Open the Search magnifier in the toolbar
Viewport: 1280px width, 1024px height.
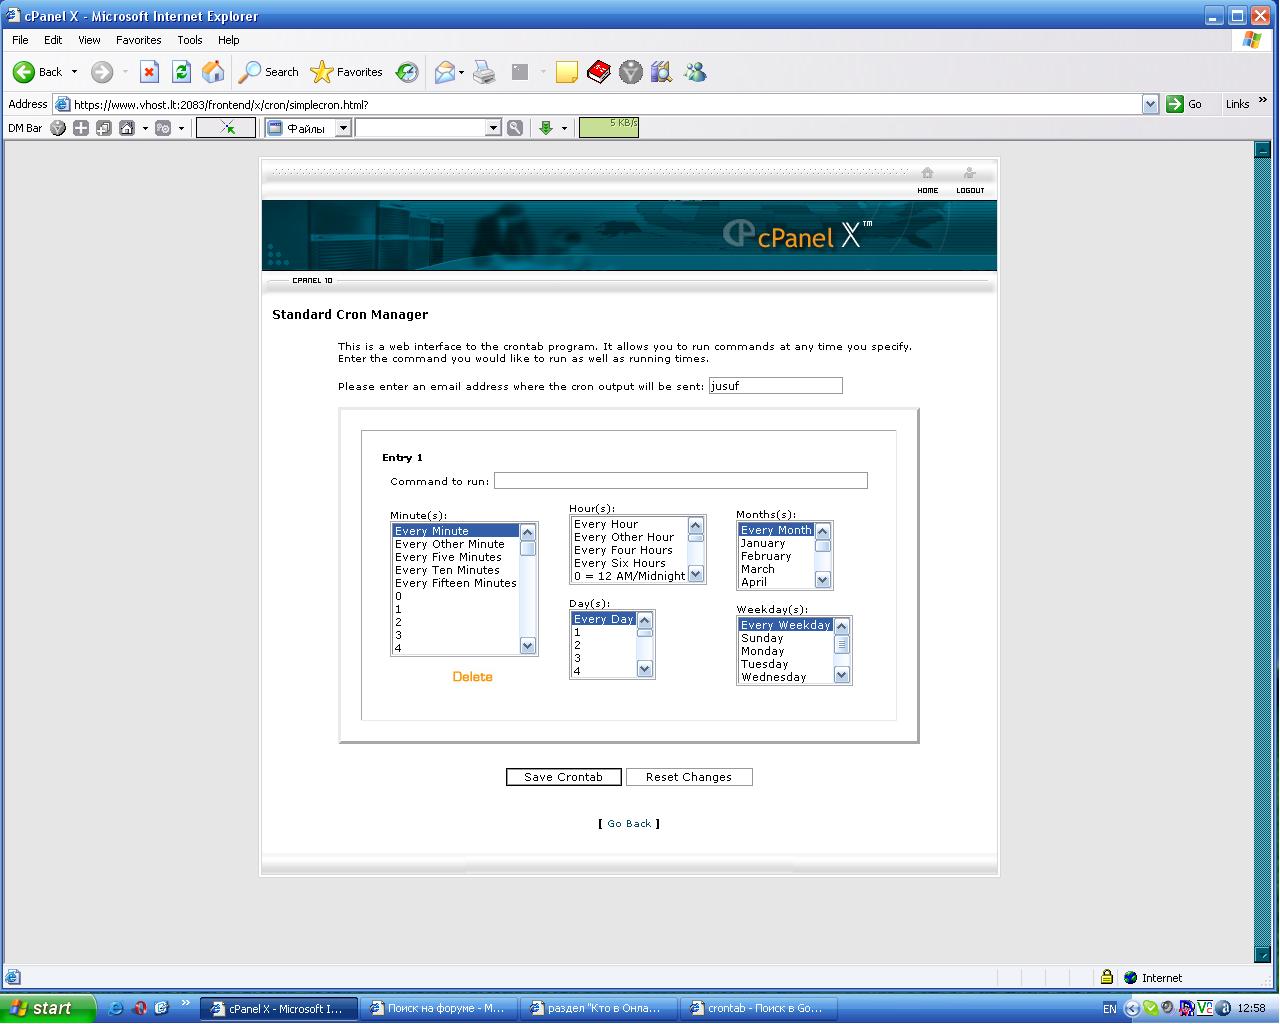(x=249, y=72)
